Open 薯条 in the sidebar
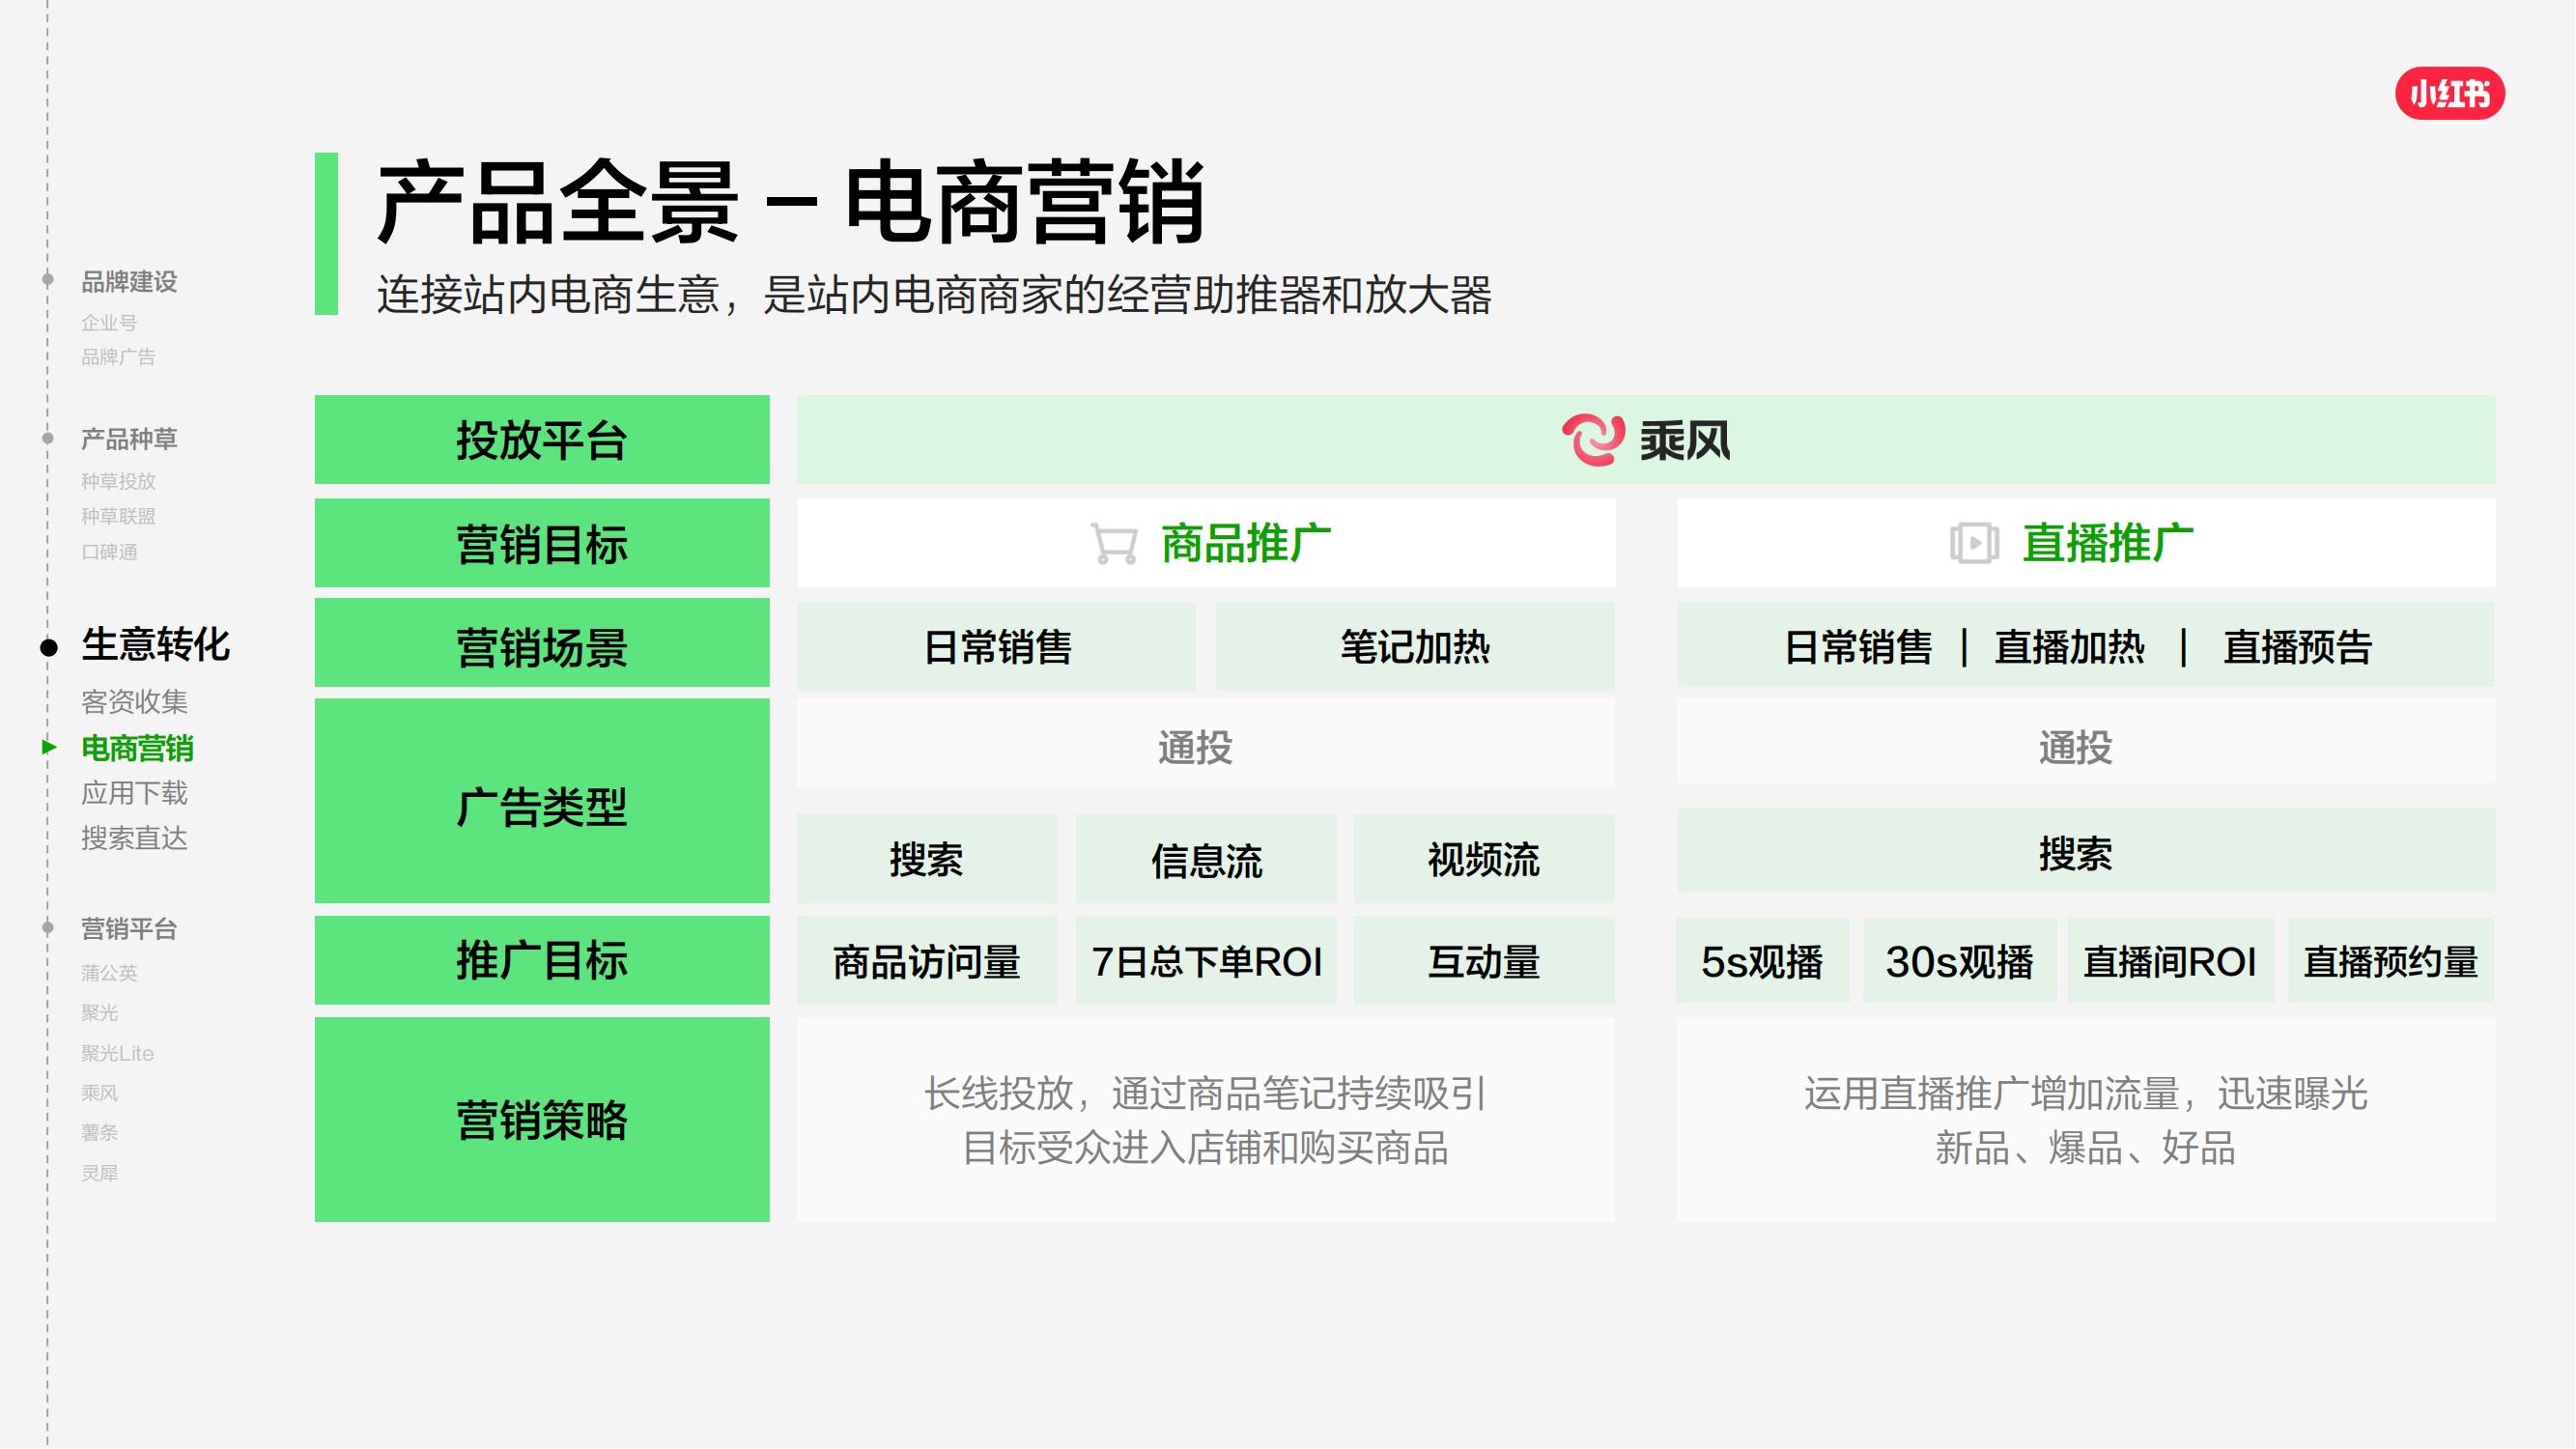Image resolution: width=2576 pixels, height=1449 pixels. tap(99, 1133)
